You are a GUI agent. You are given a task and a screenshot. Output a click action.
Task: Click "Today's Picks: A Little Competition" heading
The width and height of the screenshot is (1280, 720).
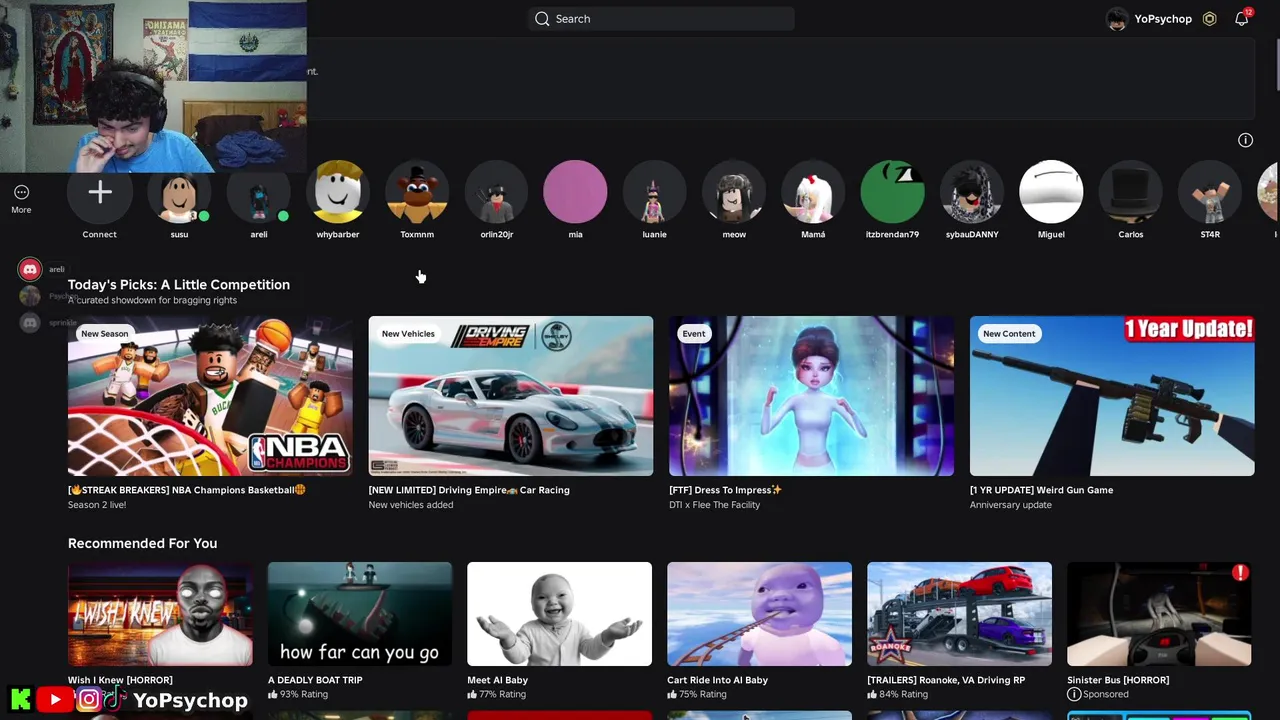tap(179, 285)
